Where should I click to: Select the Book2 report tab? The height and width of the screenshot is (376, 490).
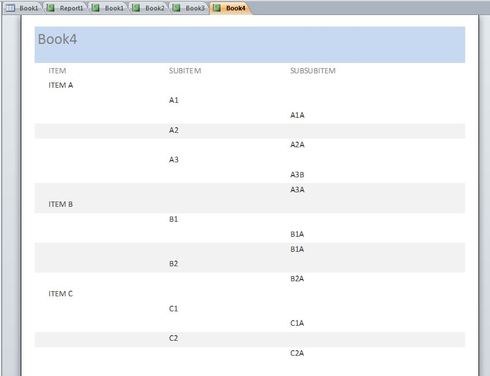(149, 8)
